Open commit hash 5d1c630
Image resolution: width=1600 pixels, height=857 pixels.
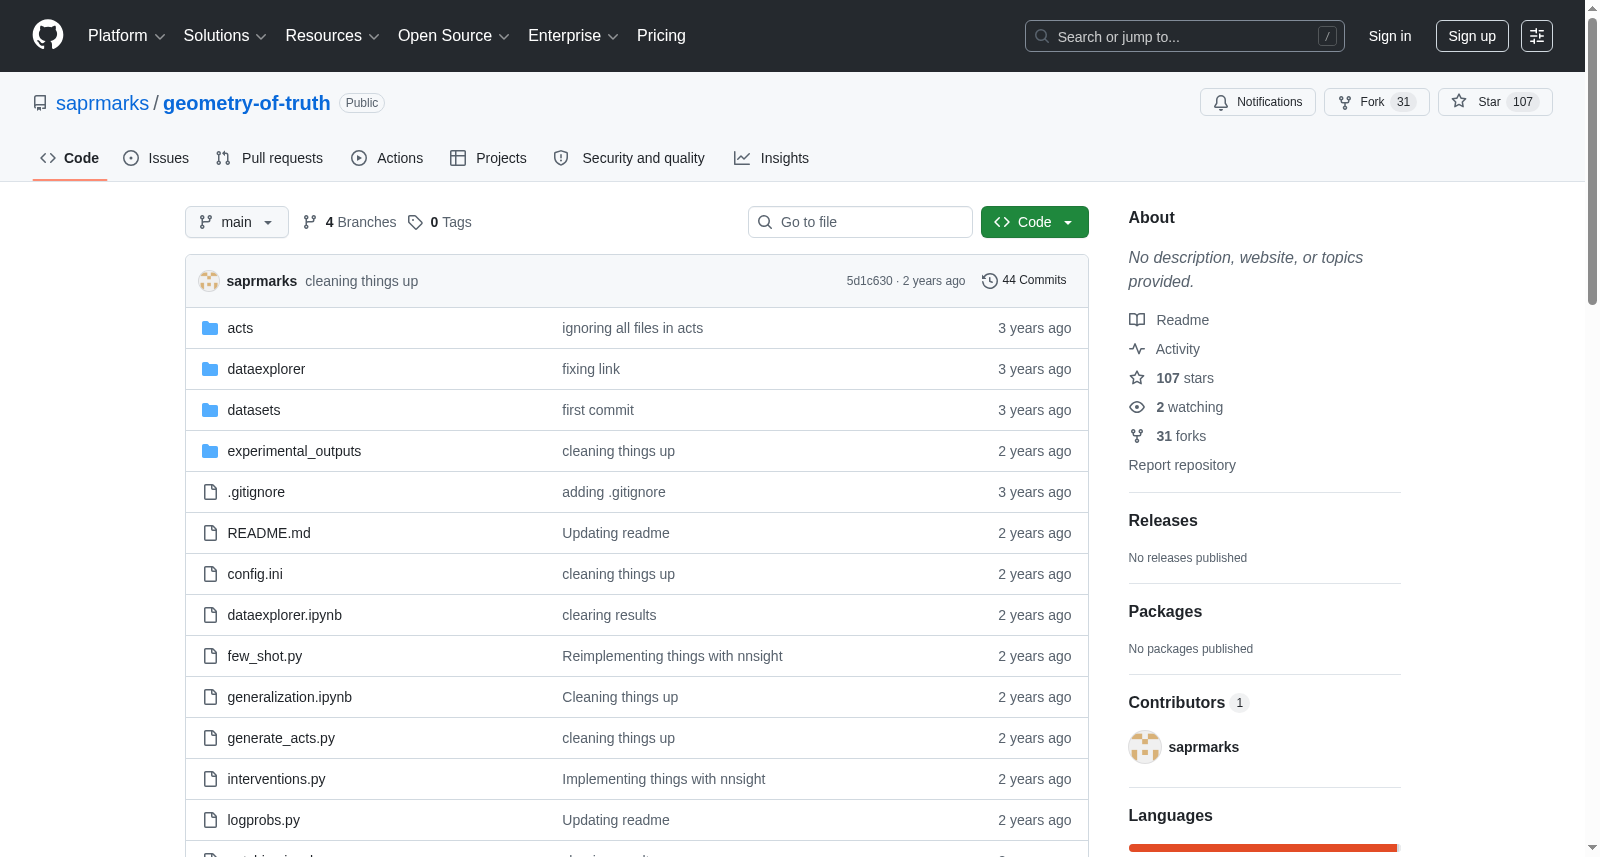click(869, 281)
